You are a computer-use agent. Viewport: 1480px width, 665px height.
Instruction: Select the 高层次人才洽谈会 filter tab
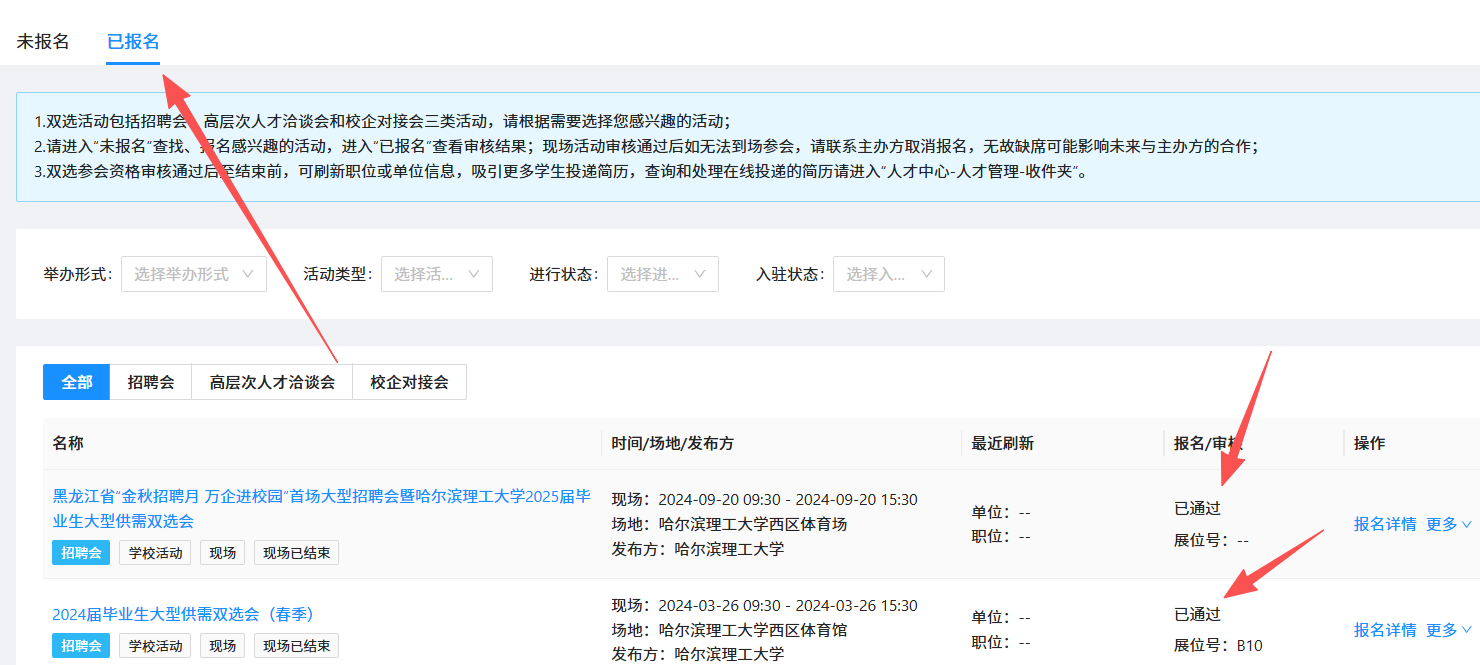coord(272,382)
